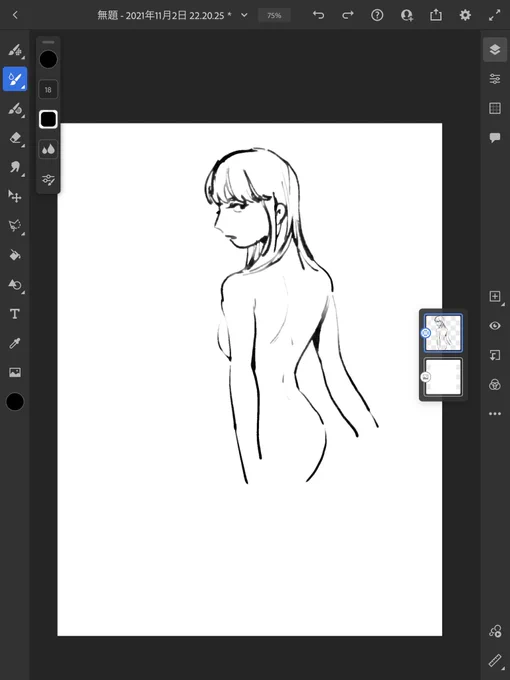Open the three-circles blend options icon

click(x=495, y=384)
